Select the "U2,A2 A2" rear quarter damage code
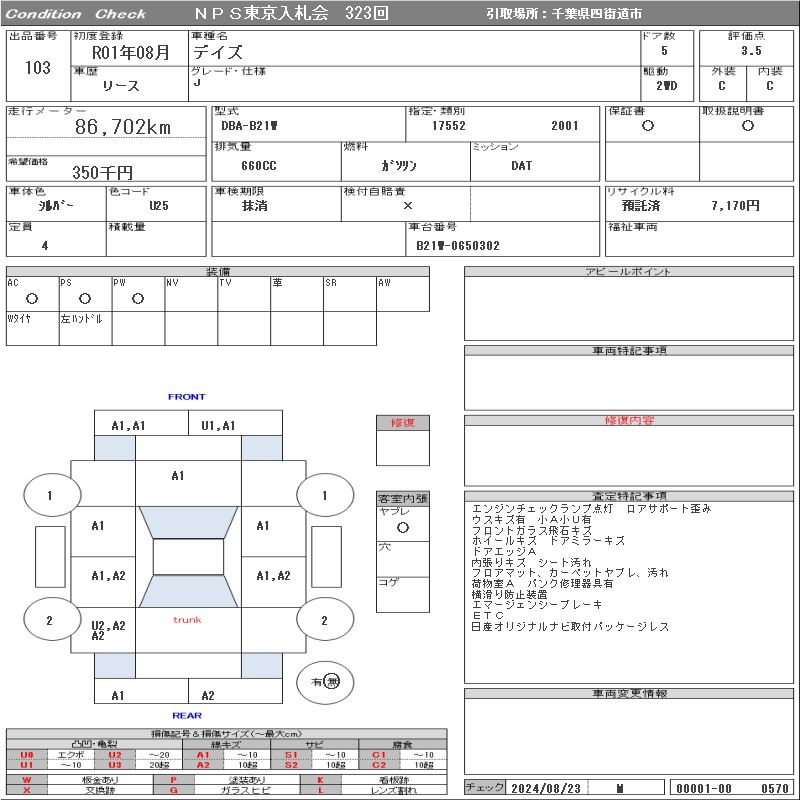The height and width of the screenshot is (800, 800). pos(108,631)
